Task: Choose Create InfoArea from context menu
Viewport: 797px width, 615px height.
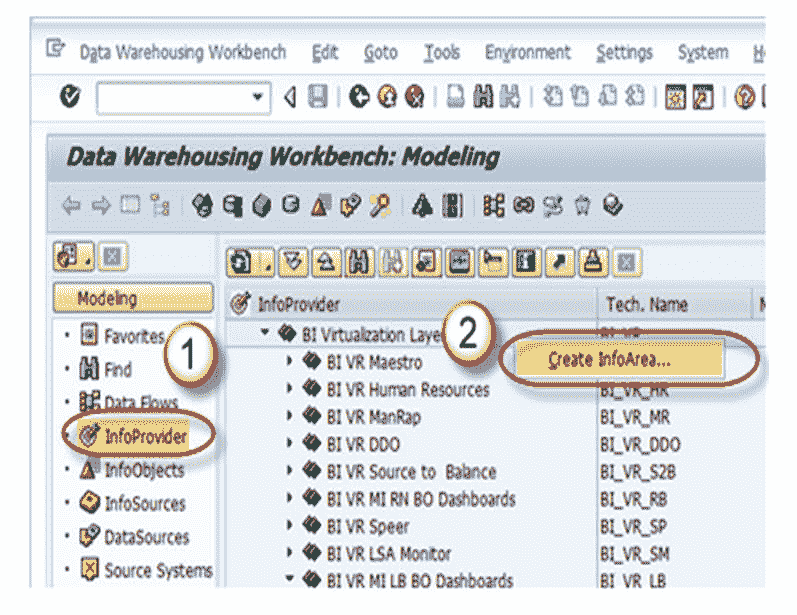Action: (x=619, y=360)
